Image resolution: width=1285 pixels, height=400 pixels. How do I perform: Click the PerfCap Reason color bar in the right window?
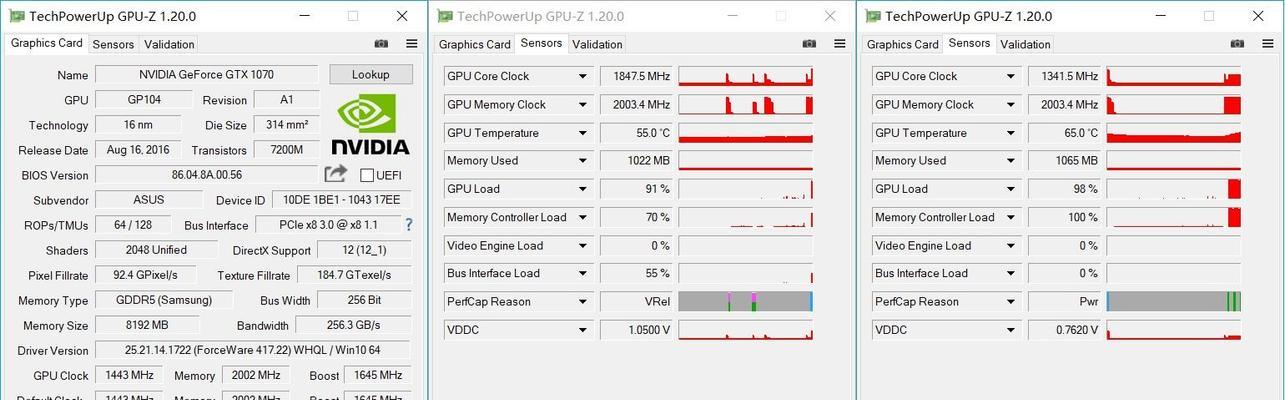(x=1174, y=302)
